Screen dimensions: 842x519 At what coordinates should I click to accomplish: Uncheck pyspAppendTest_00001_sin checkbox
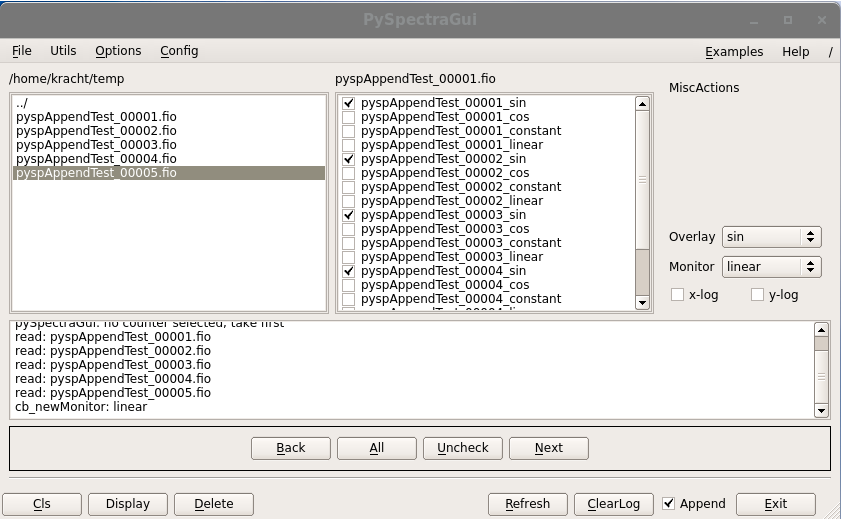click(349, 103)
